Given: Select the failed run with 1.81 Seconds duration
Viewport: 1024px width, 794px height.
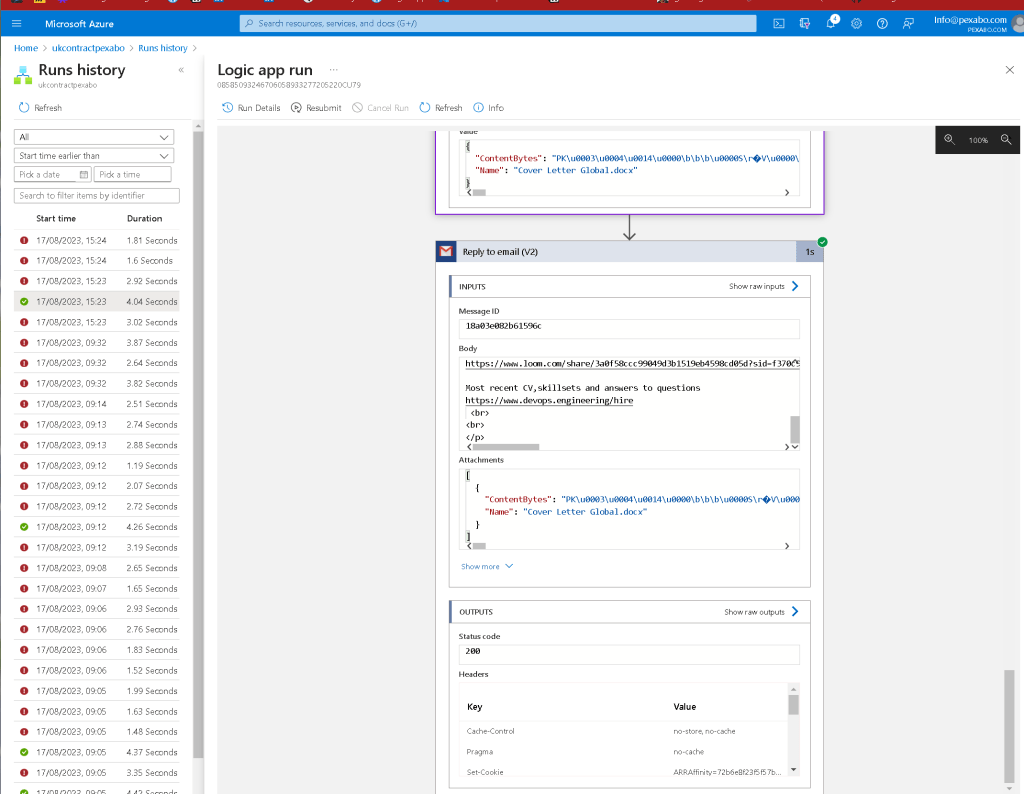Looking at the screenshot, I should (97, 240).
